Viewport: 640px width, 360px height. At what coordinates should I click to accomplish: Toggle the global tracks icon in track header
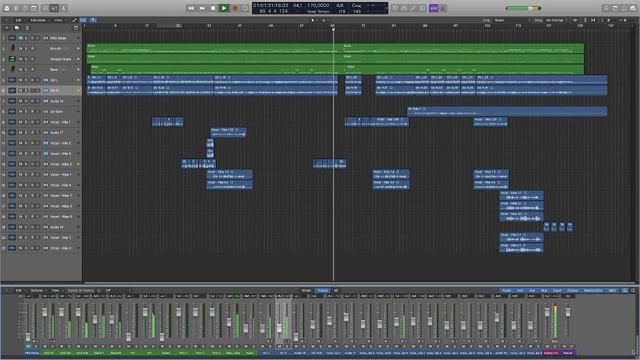76,28
